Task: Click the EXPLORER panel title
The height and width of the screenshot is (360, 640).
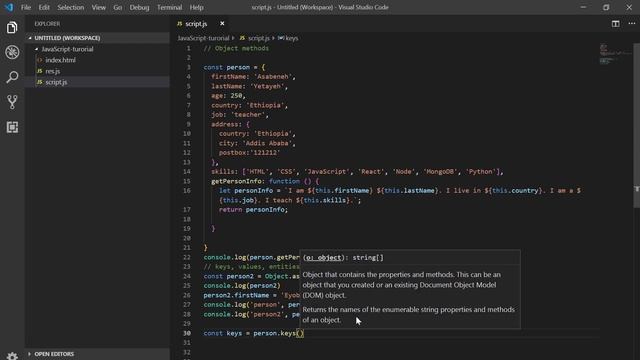Action: click(47, 24)
